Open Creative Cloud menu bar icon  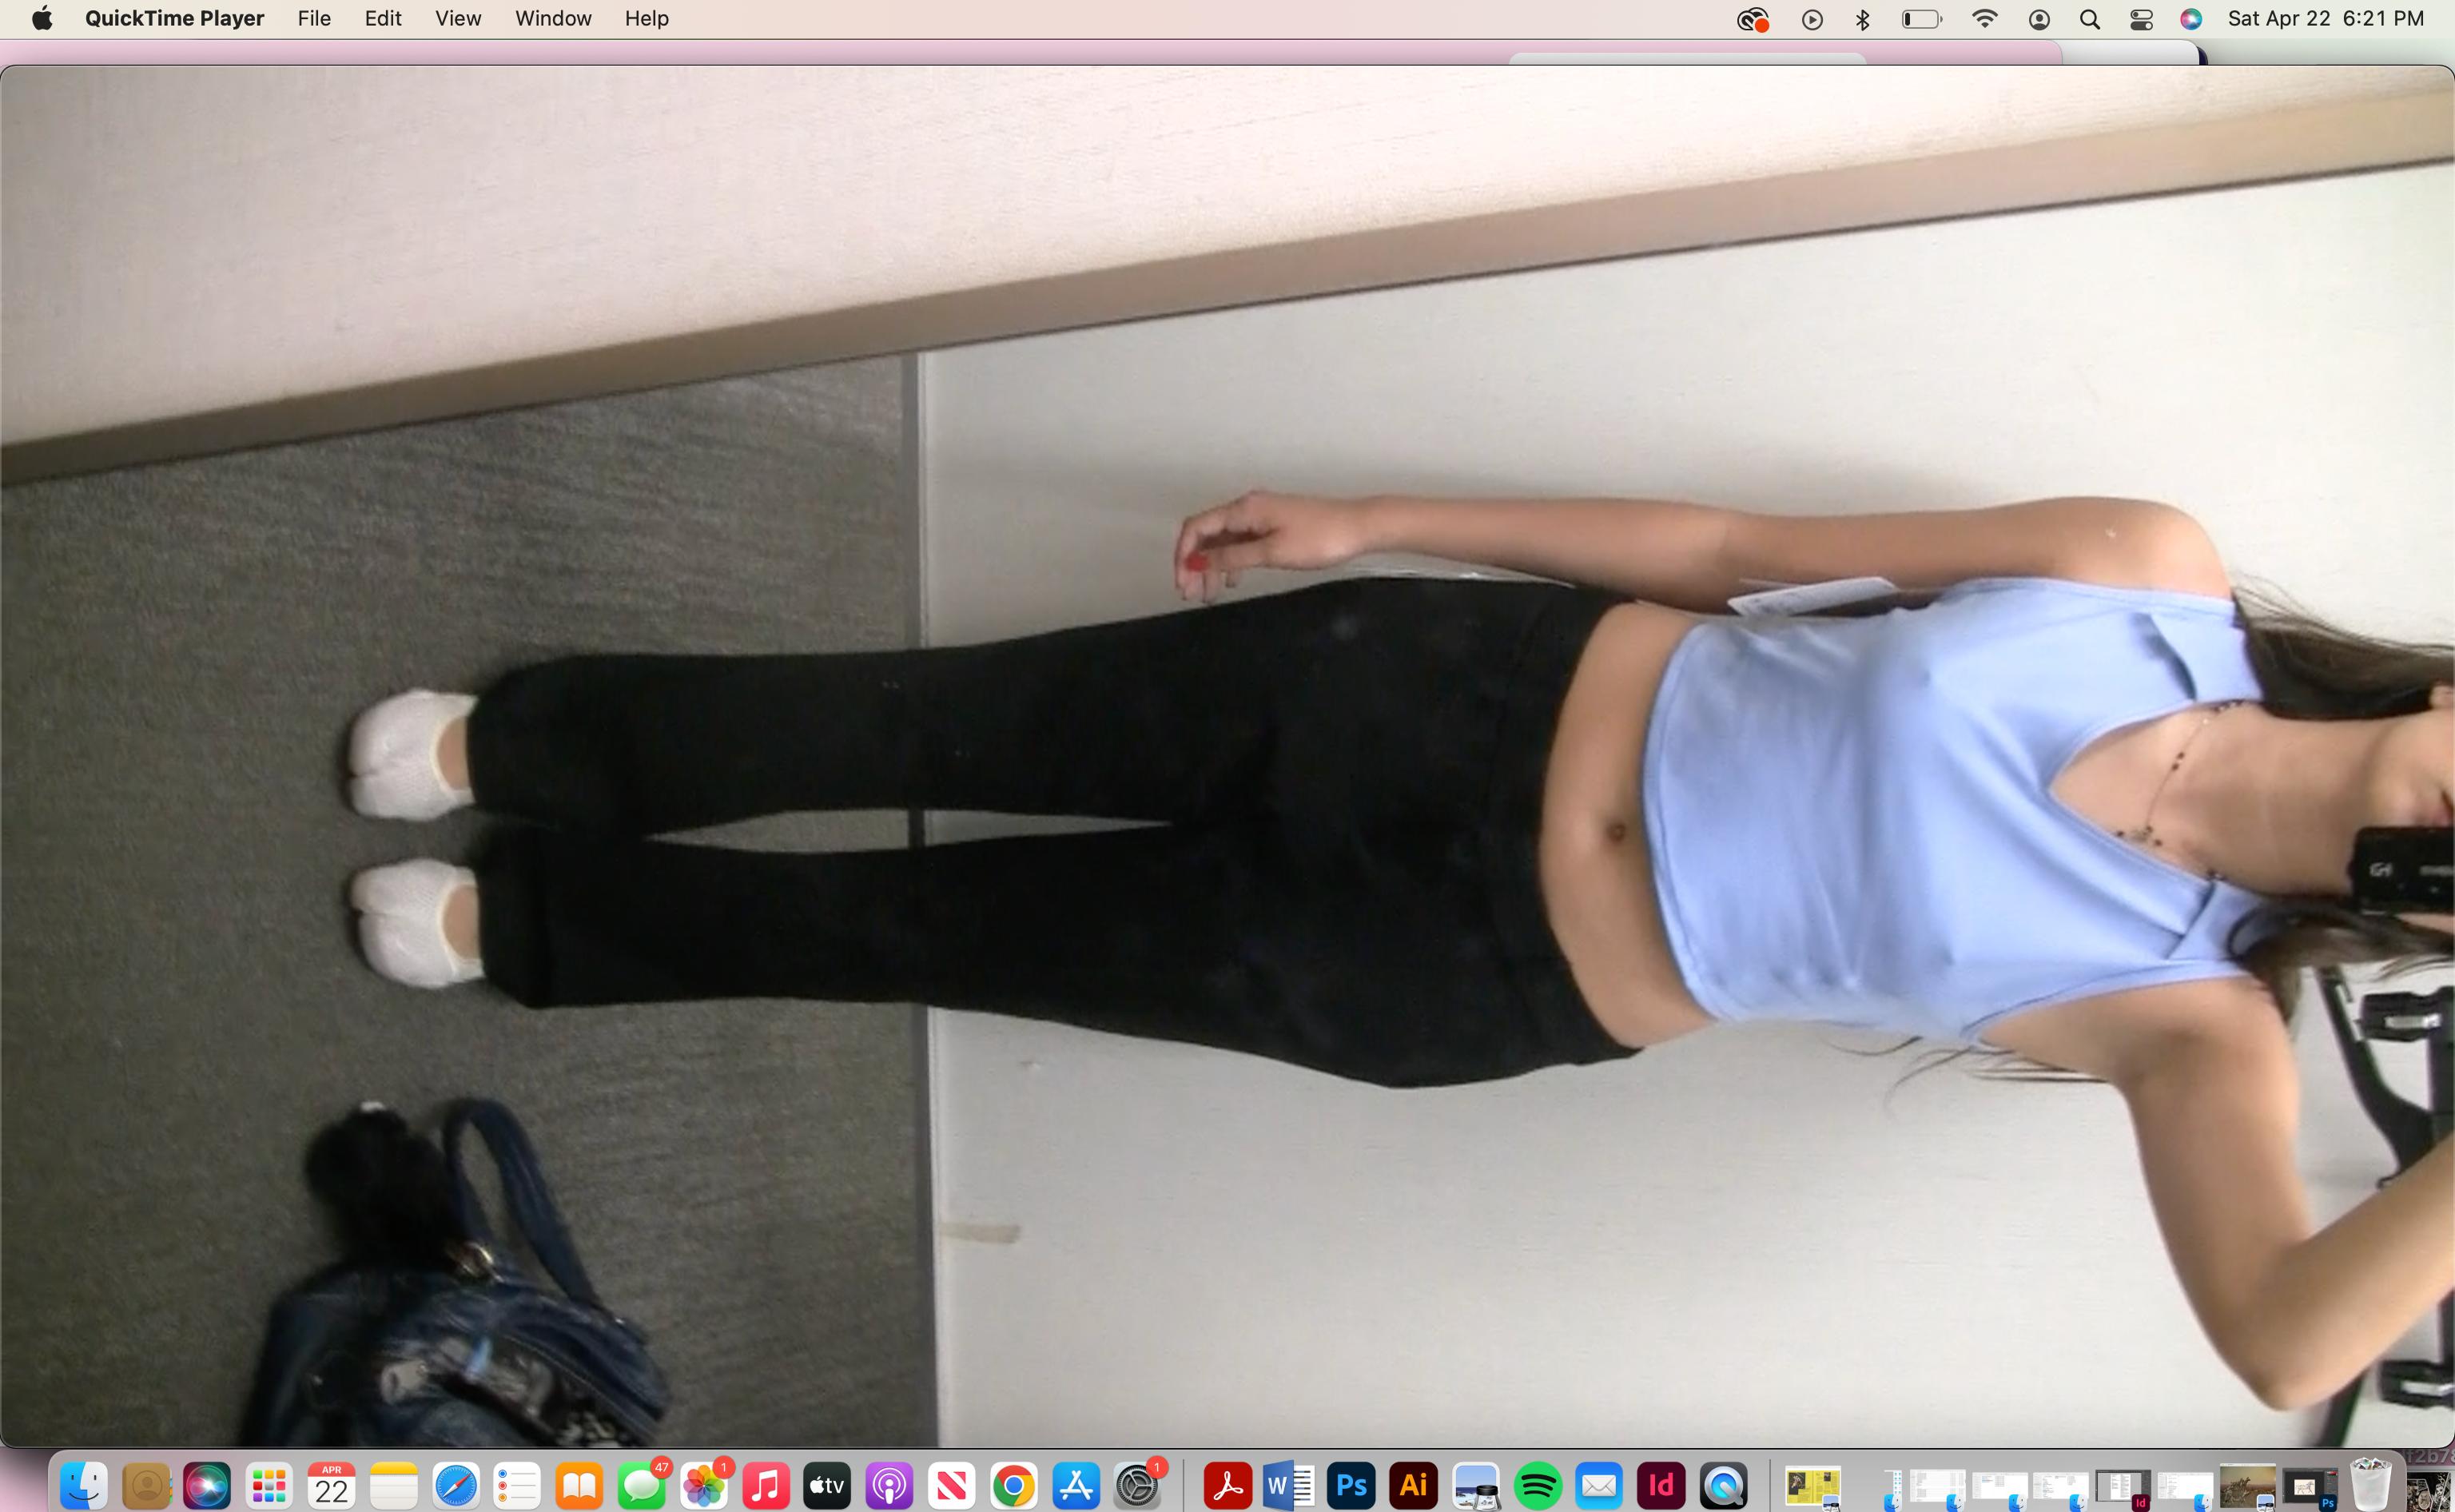[1752, 19]
